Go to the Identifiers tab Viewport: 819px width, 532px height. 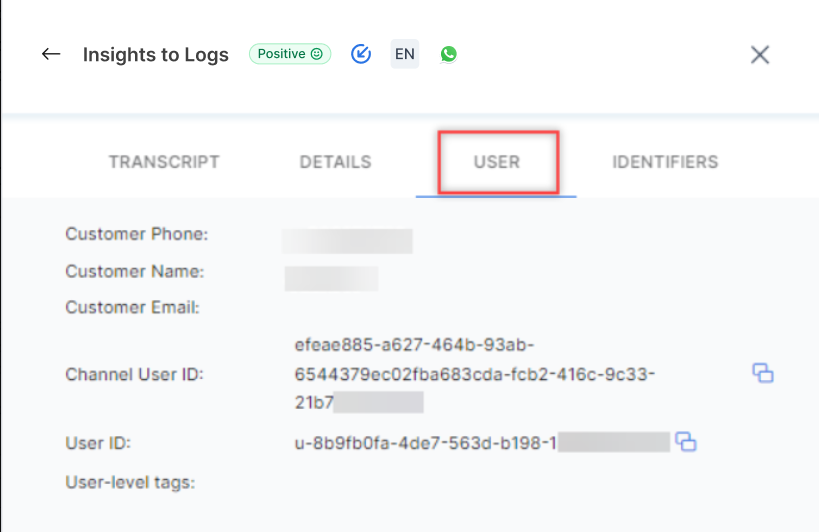(665, 162)
